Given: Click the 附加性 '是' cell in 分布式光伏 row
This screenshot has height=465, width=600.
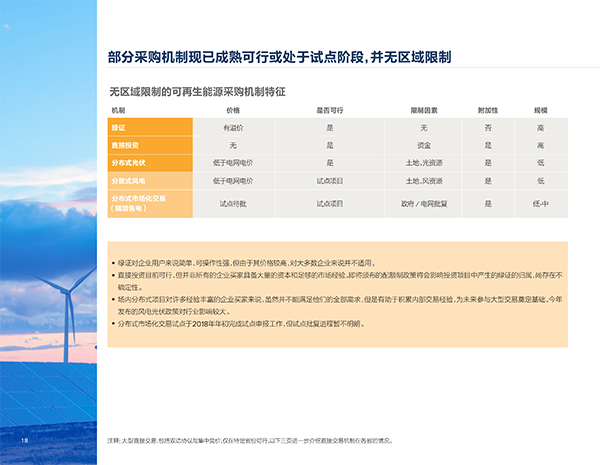Looking at the screenshot, I should (488, 163).
